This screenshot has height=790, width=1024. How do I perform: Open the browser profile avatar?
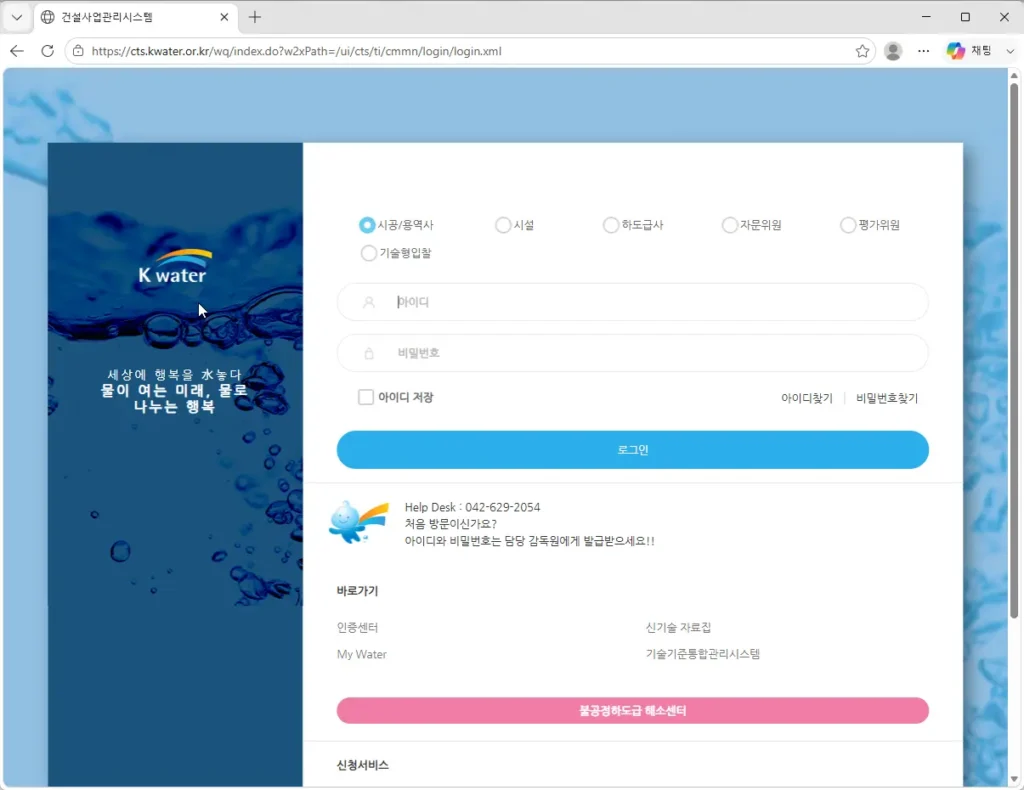click(893, 51)
